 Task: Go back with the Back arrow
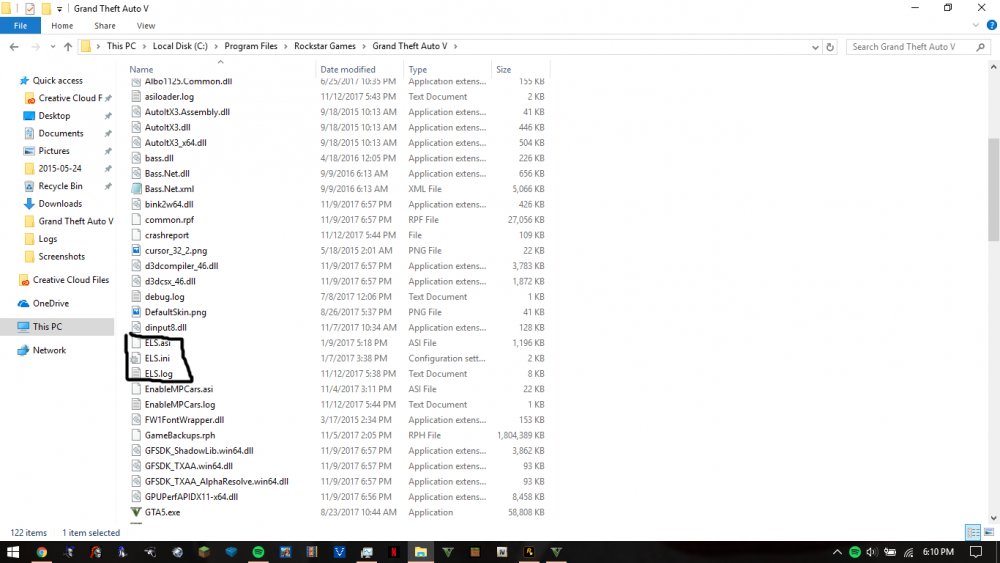pyautogui.click(x=14, y=47)
